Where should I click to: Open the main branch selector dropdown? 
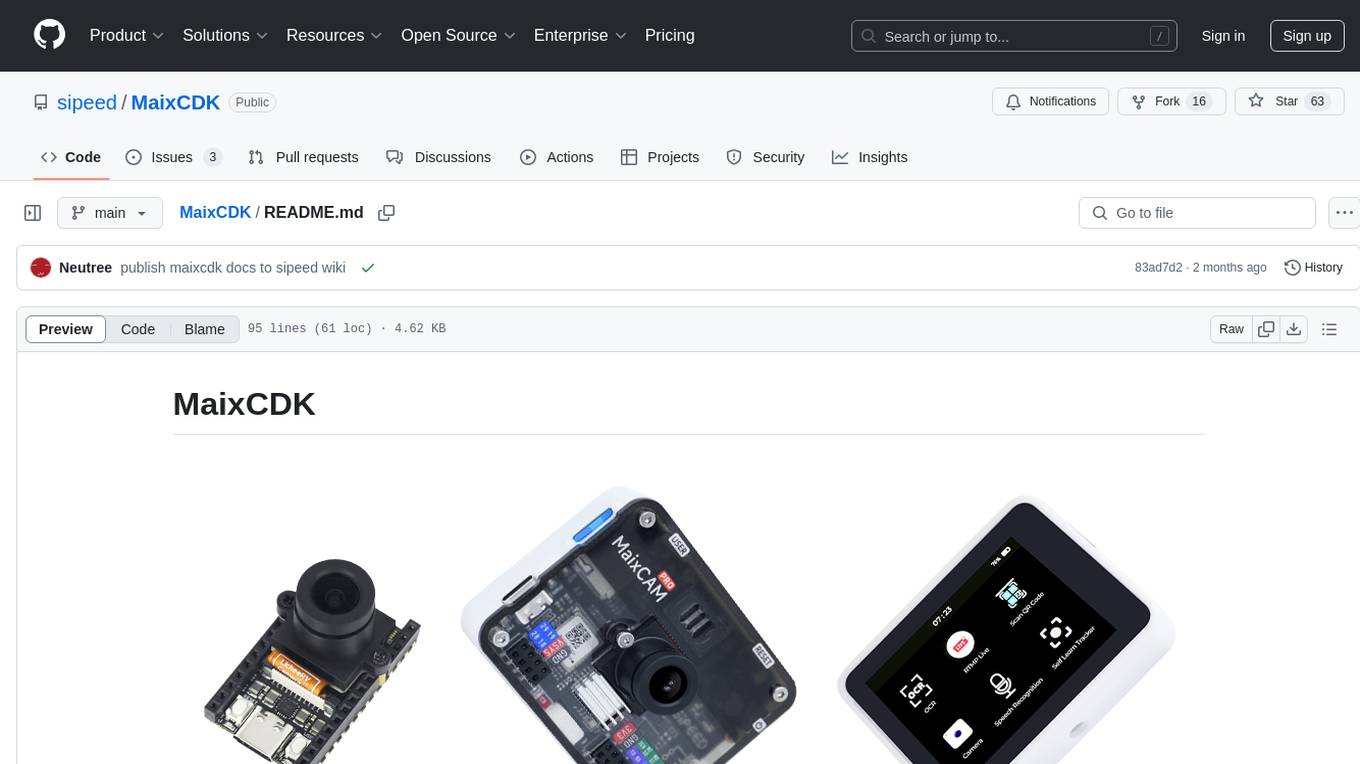pos(110,213)
